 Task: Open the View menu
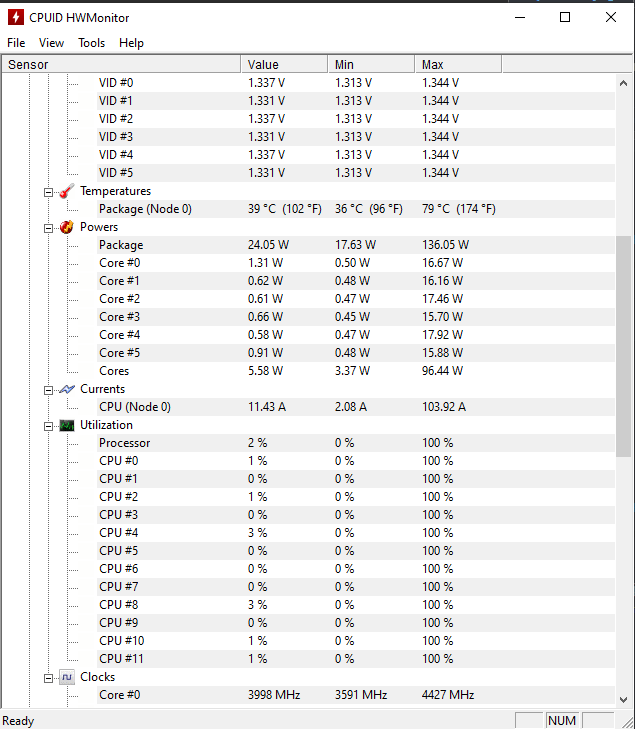(x=51, y=43)
